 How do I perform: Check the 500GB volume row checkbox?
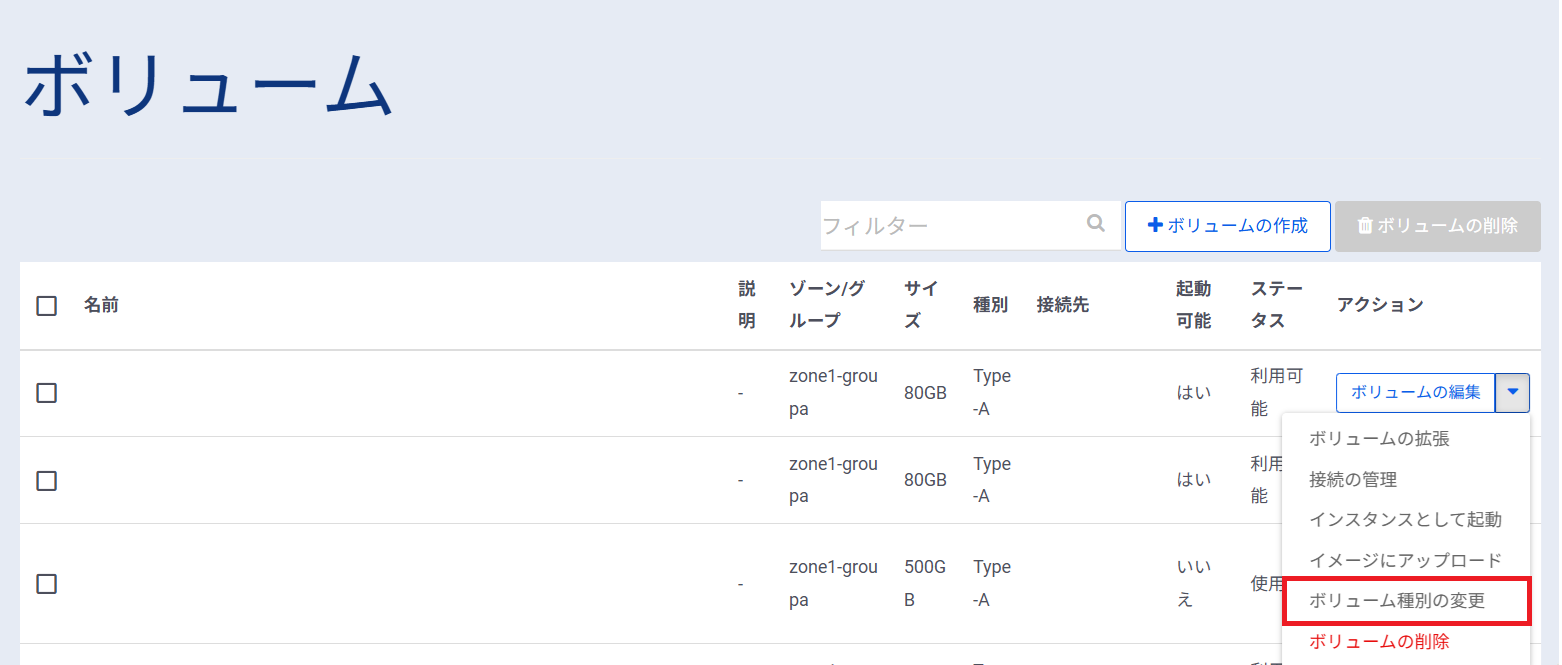[46, 584]
